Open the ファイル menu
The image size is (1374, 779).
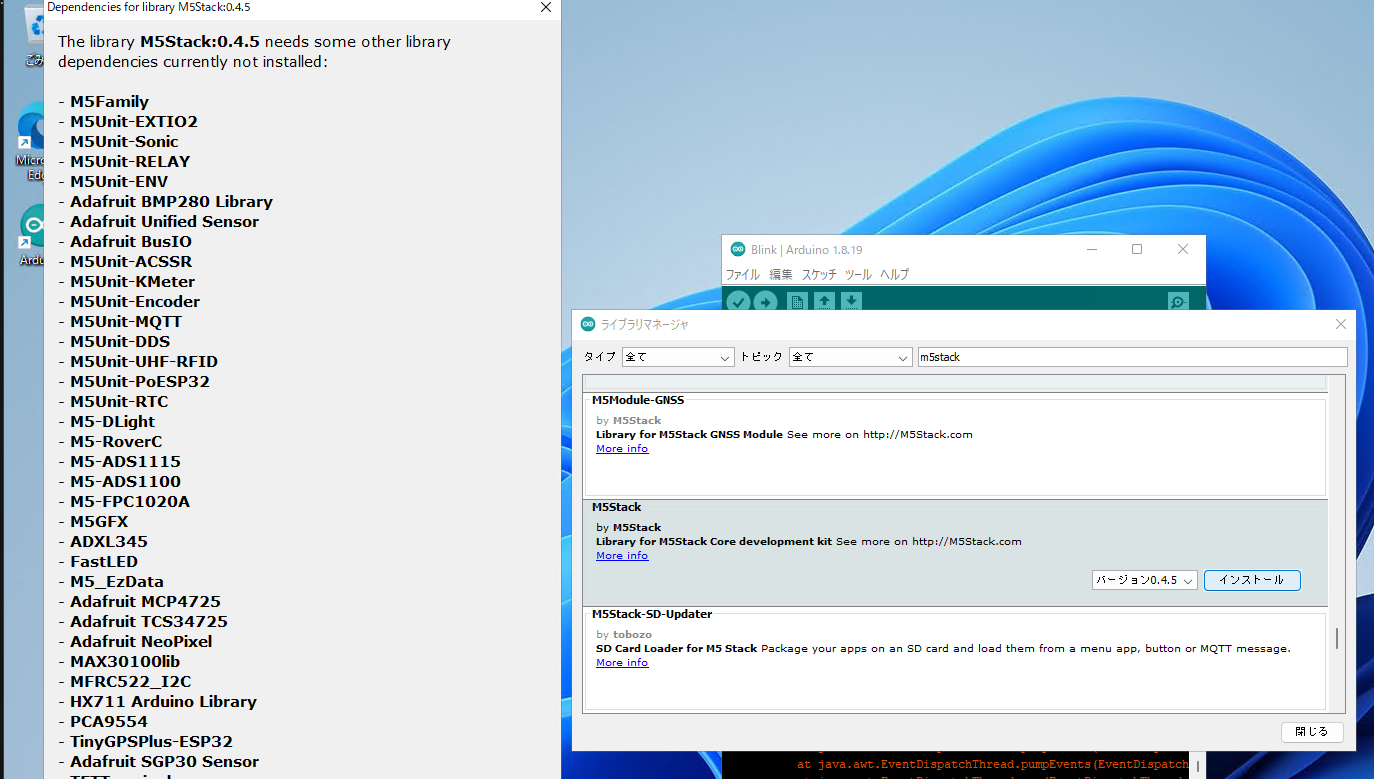pos(742,274)
